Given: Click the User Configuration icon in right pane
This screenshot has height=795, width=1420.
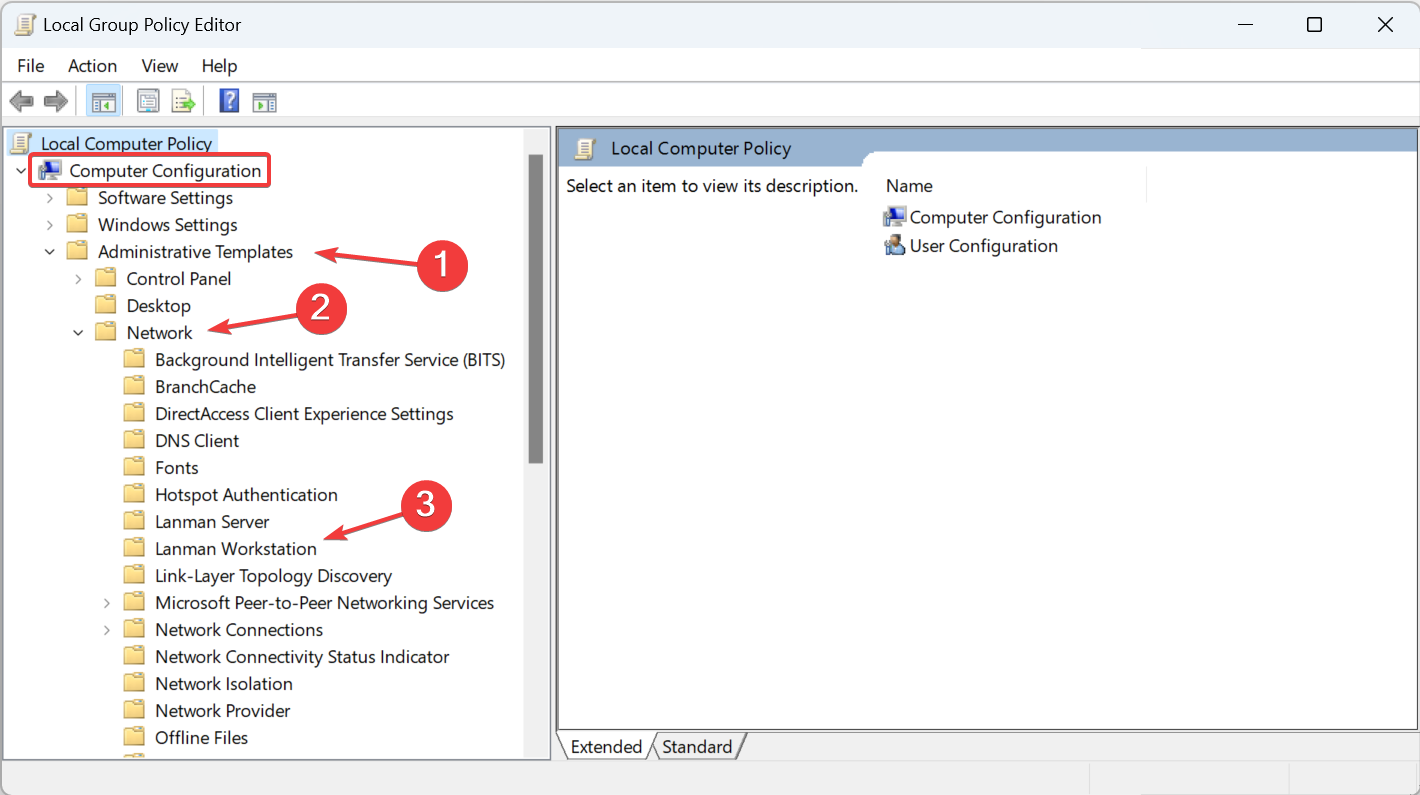Looking at the screenshot, I should point(895,246).
